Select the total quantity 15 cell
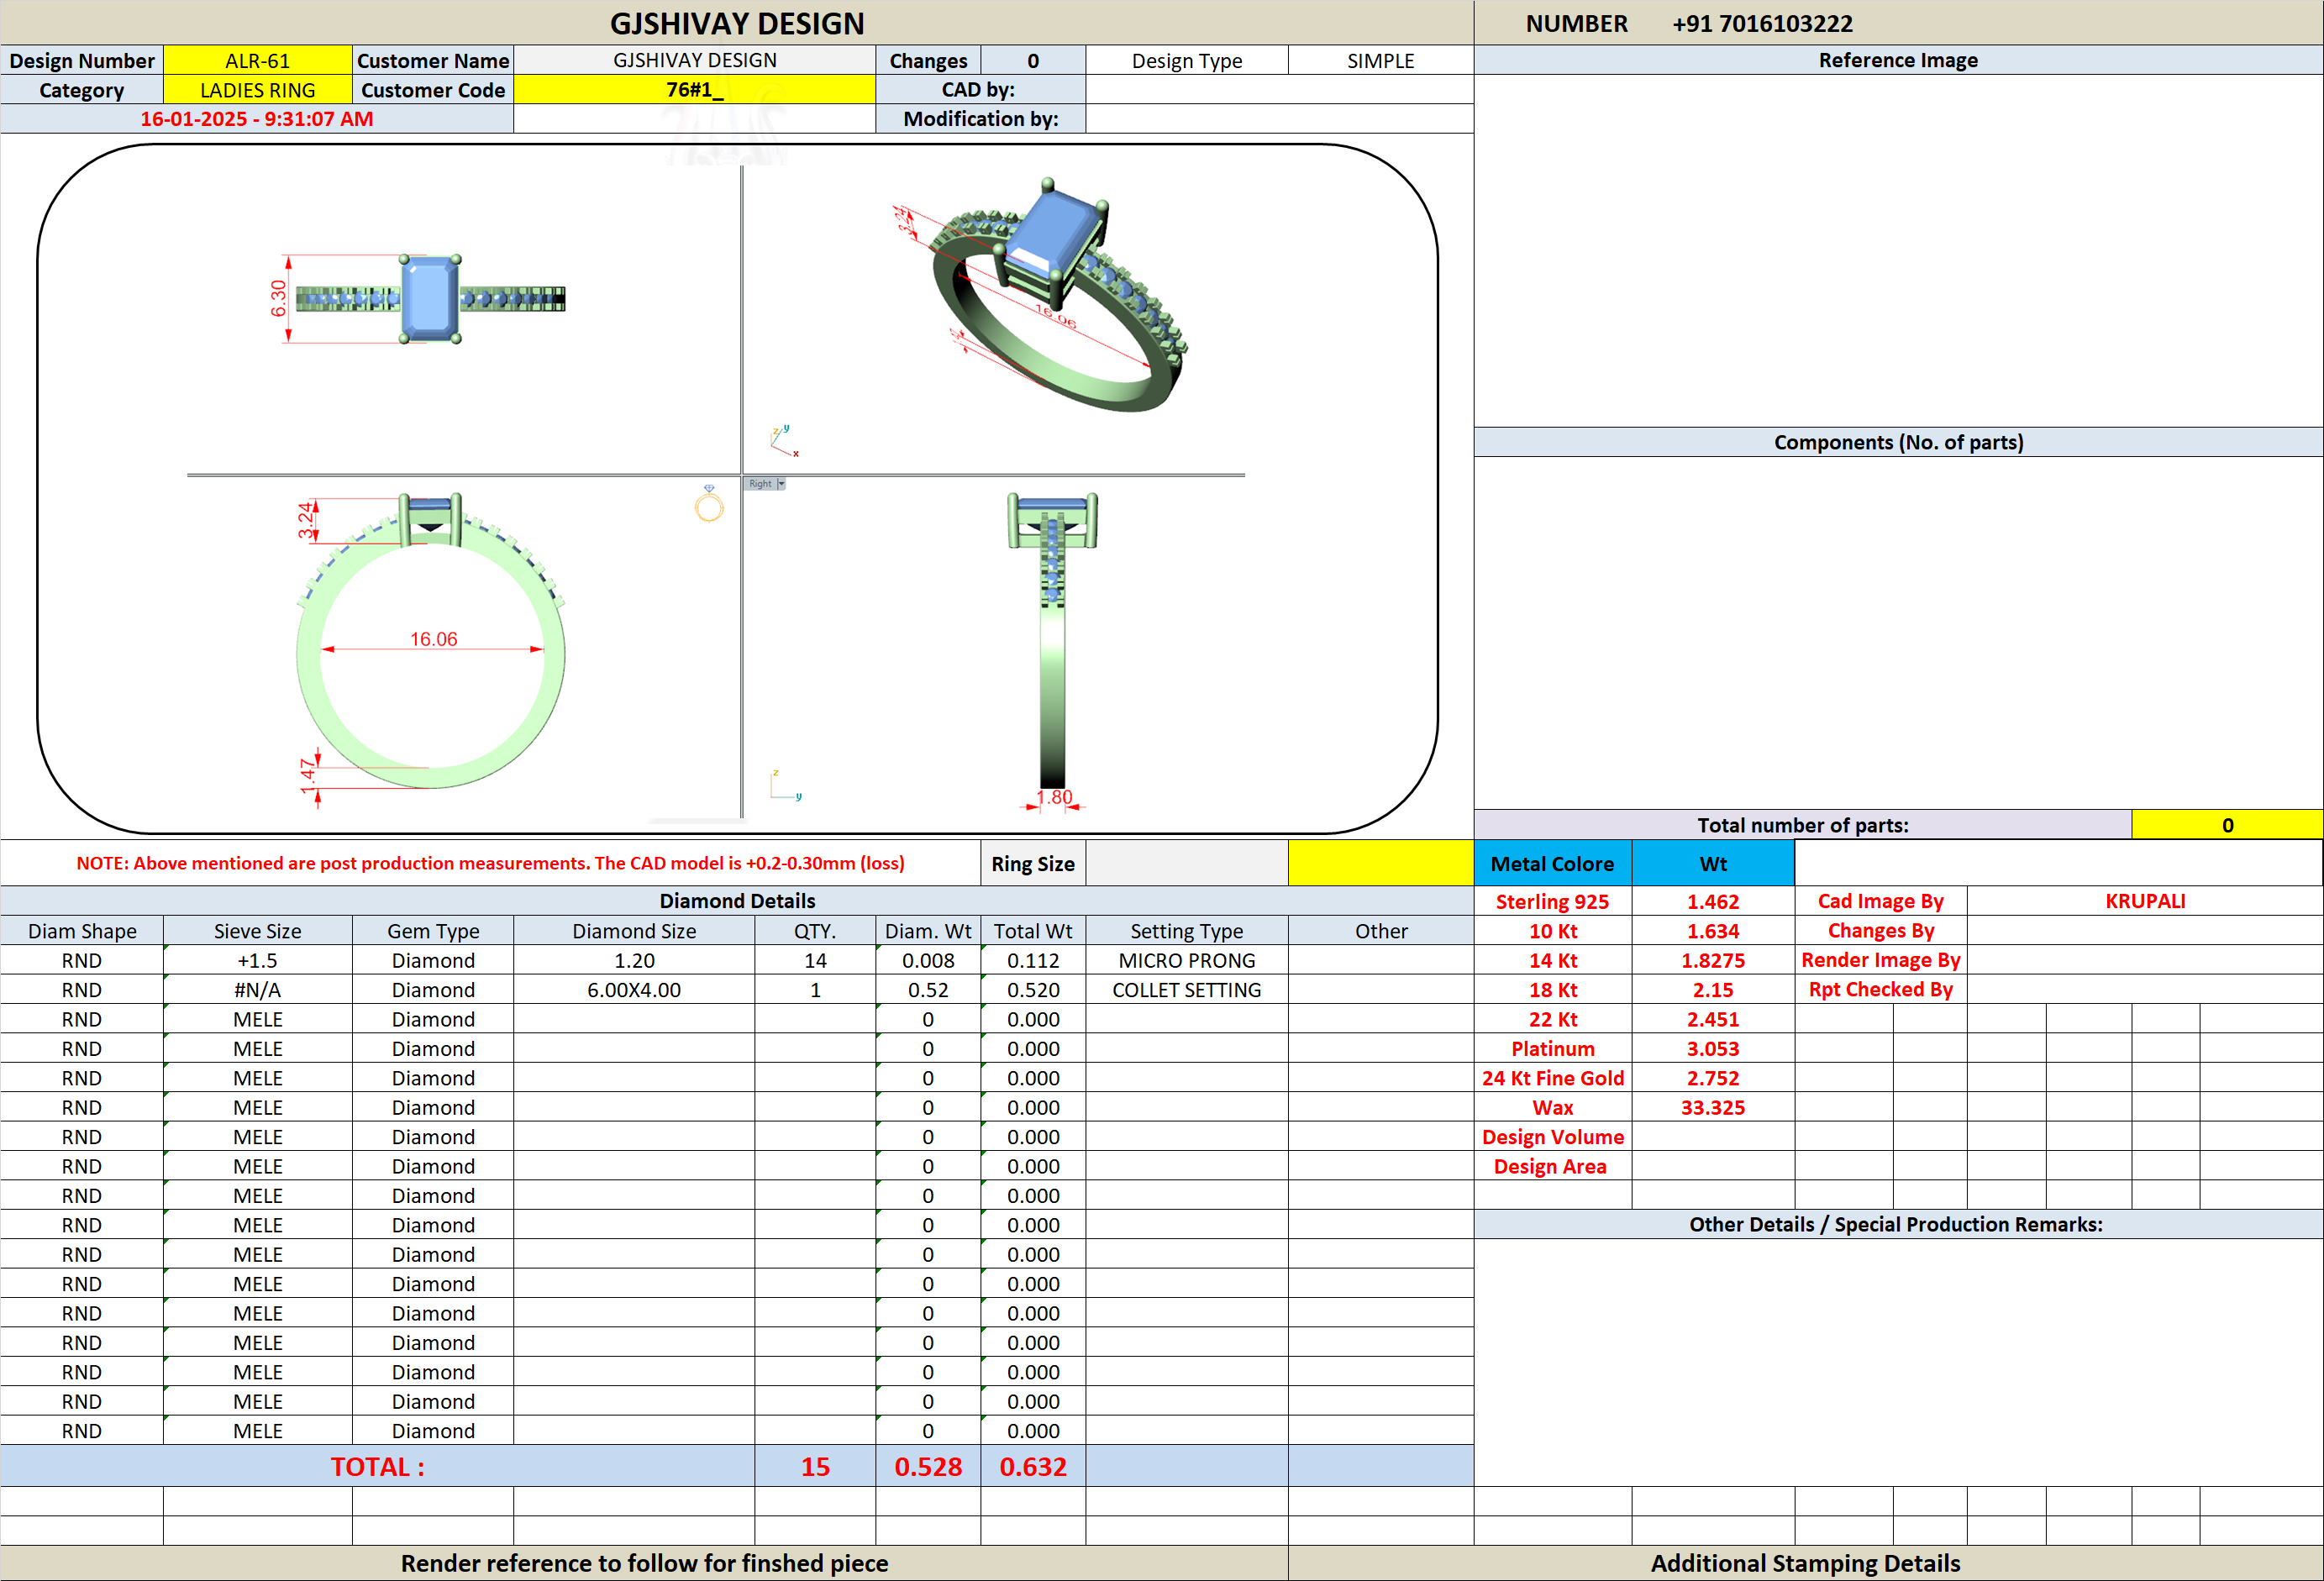Image resolution: width=2324 pixels, height=1581 pixels. point(815,1466)
